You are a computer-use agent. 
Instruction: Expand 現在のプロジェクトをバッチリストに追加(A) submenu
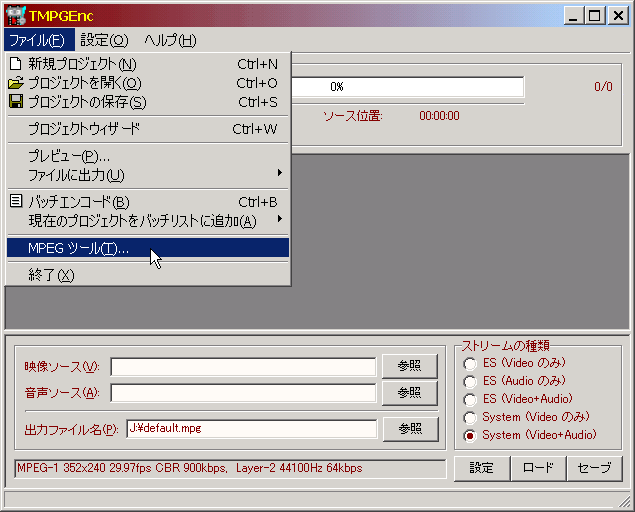(148, 221)
